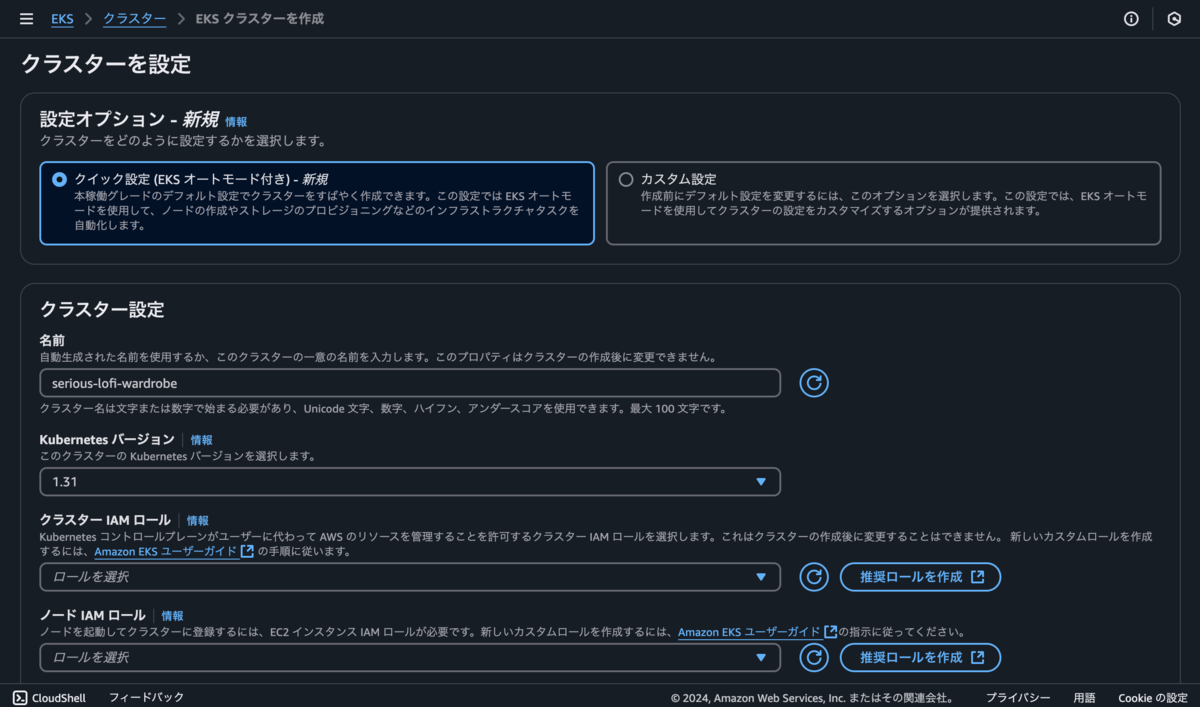Click 情報 link next to ノード IAM ロール
This screenshot has width=1200, height=707.
pos(172,616)
